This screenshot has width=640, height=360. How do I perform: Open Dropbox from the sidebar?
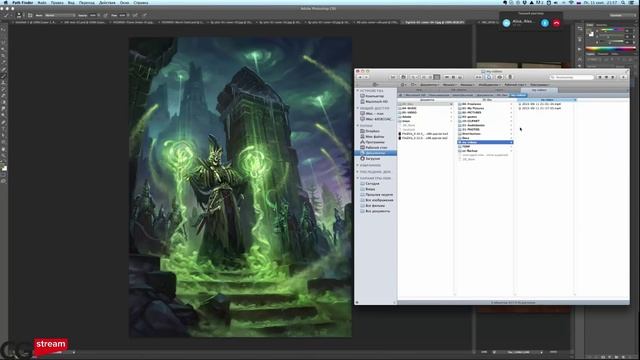tap(372, 131)
